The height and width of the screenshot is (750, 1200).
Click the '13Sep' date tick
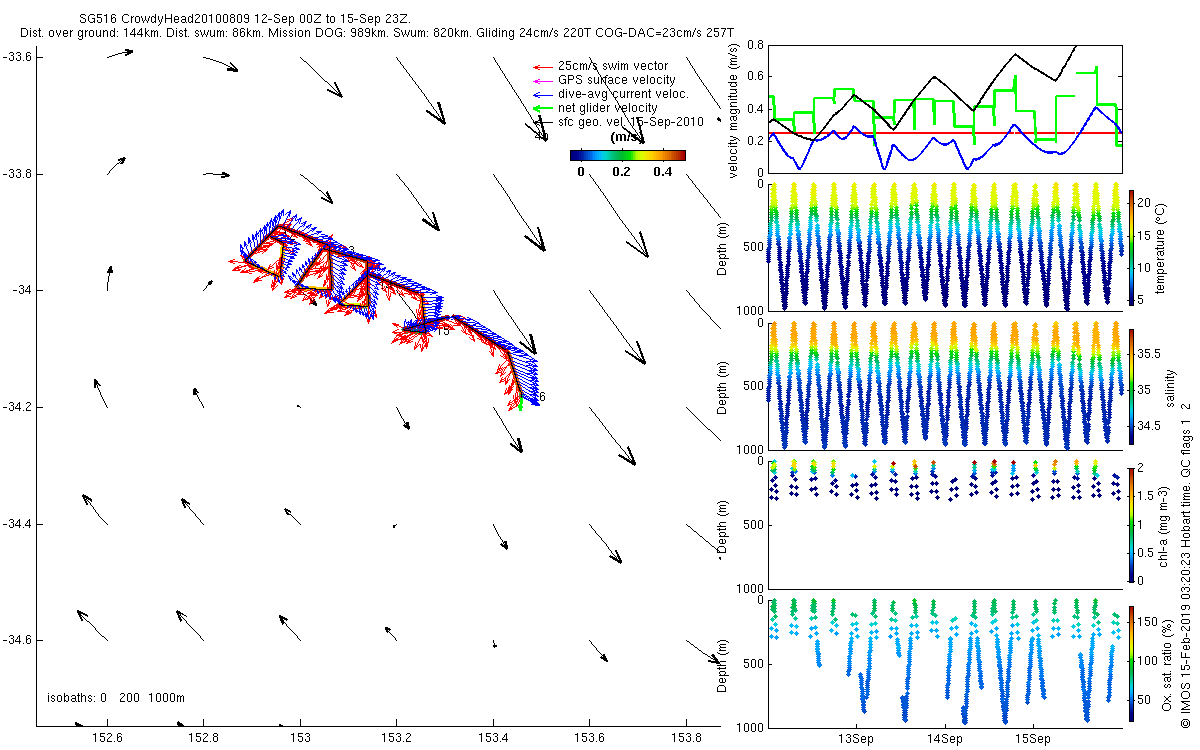click(857, 739)
